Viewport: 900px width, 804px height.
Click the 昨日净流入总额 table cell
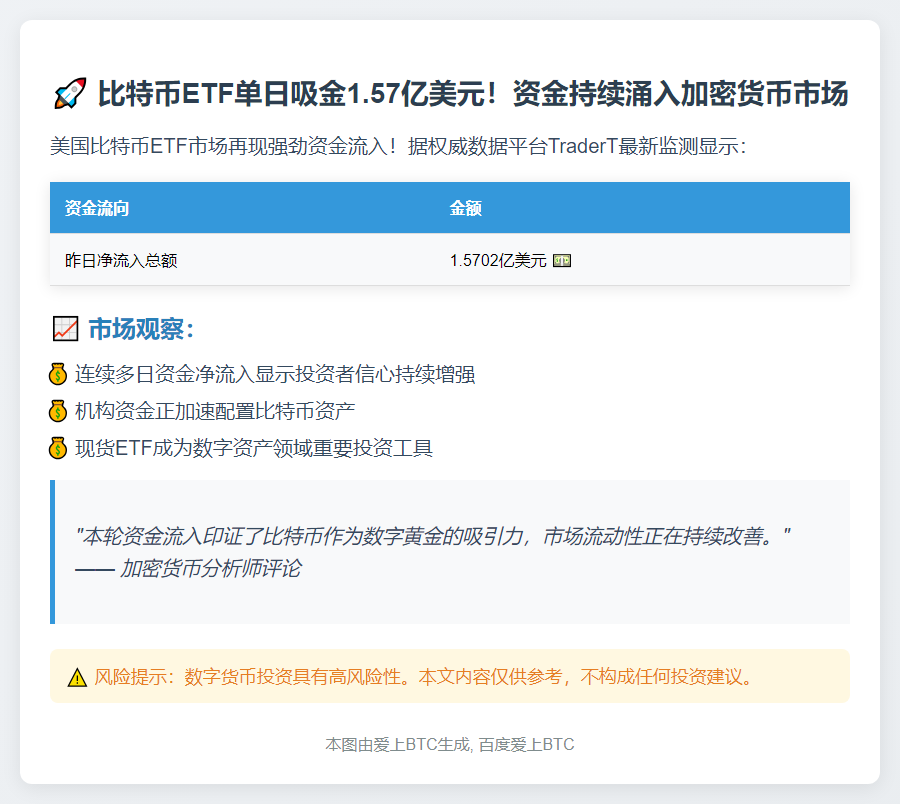121,261
